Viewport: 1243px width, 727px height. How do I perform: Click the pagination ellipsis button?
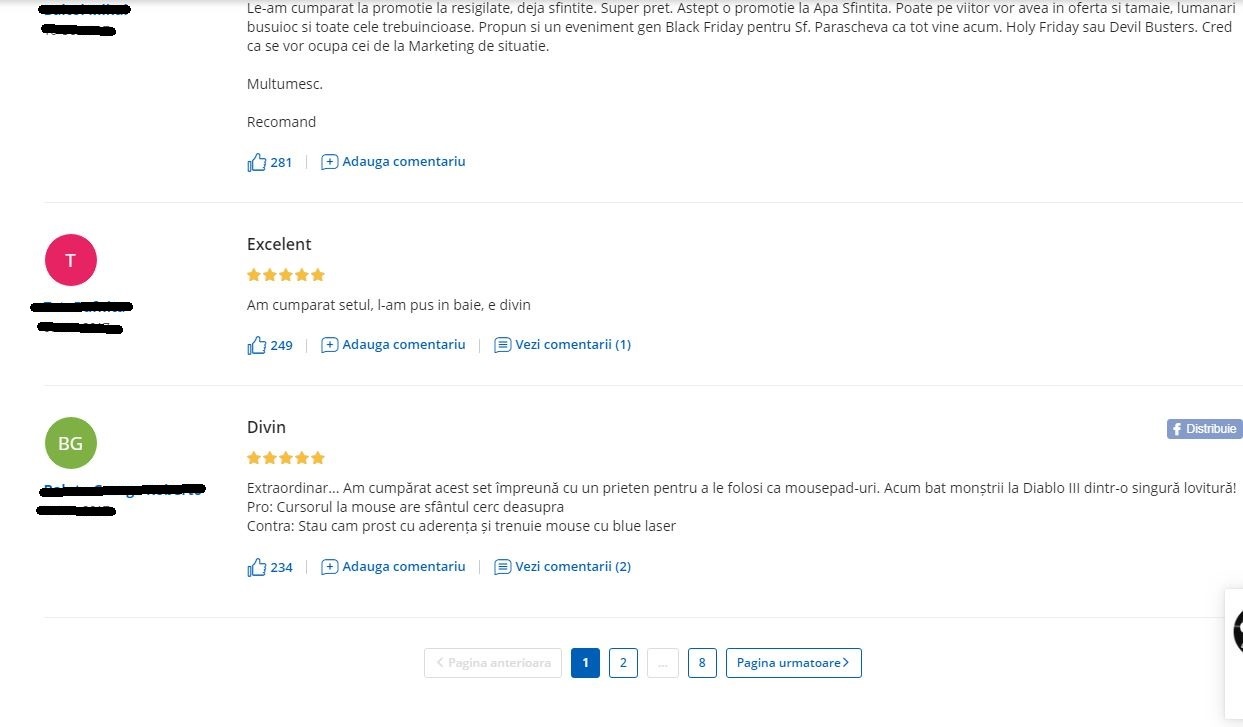(662, 663)
